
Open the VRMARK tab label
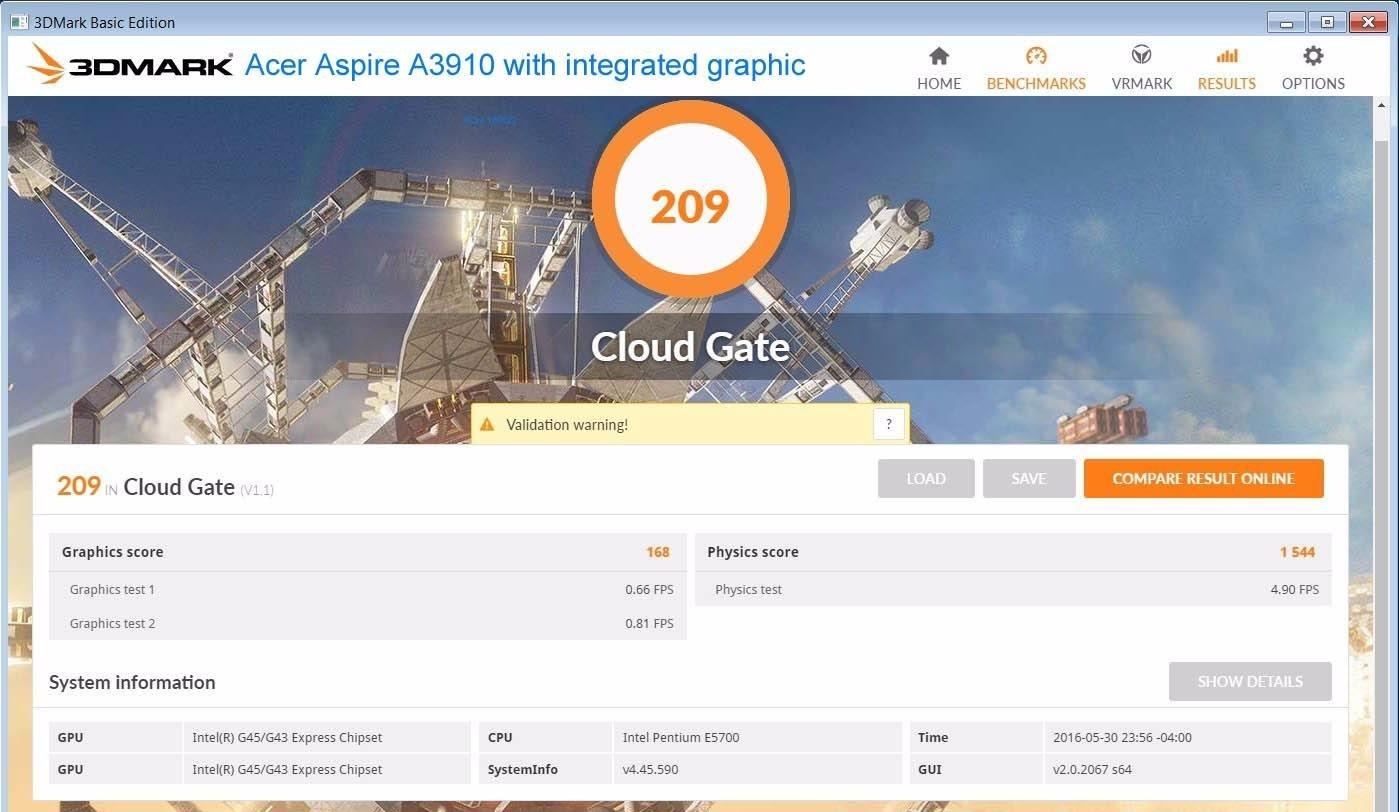pyautogui.click(x=1142, y=84)
